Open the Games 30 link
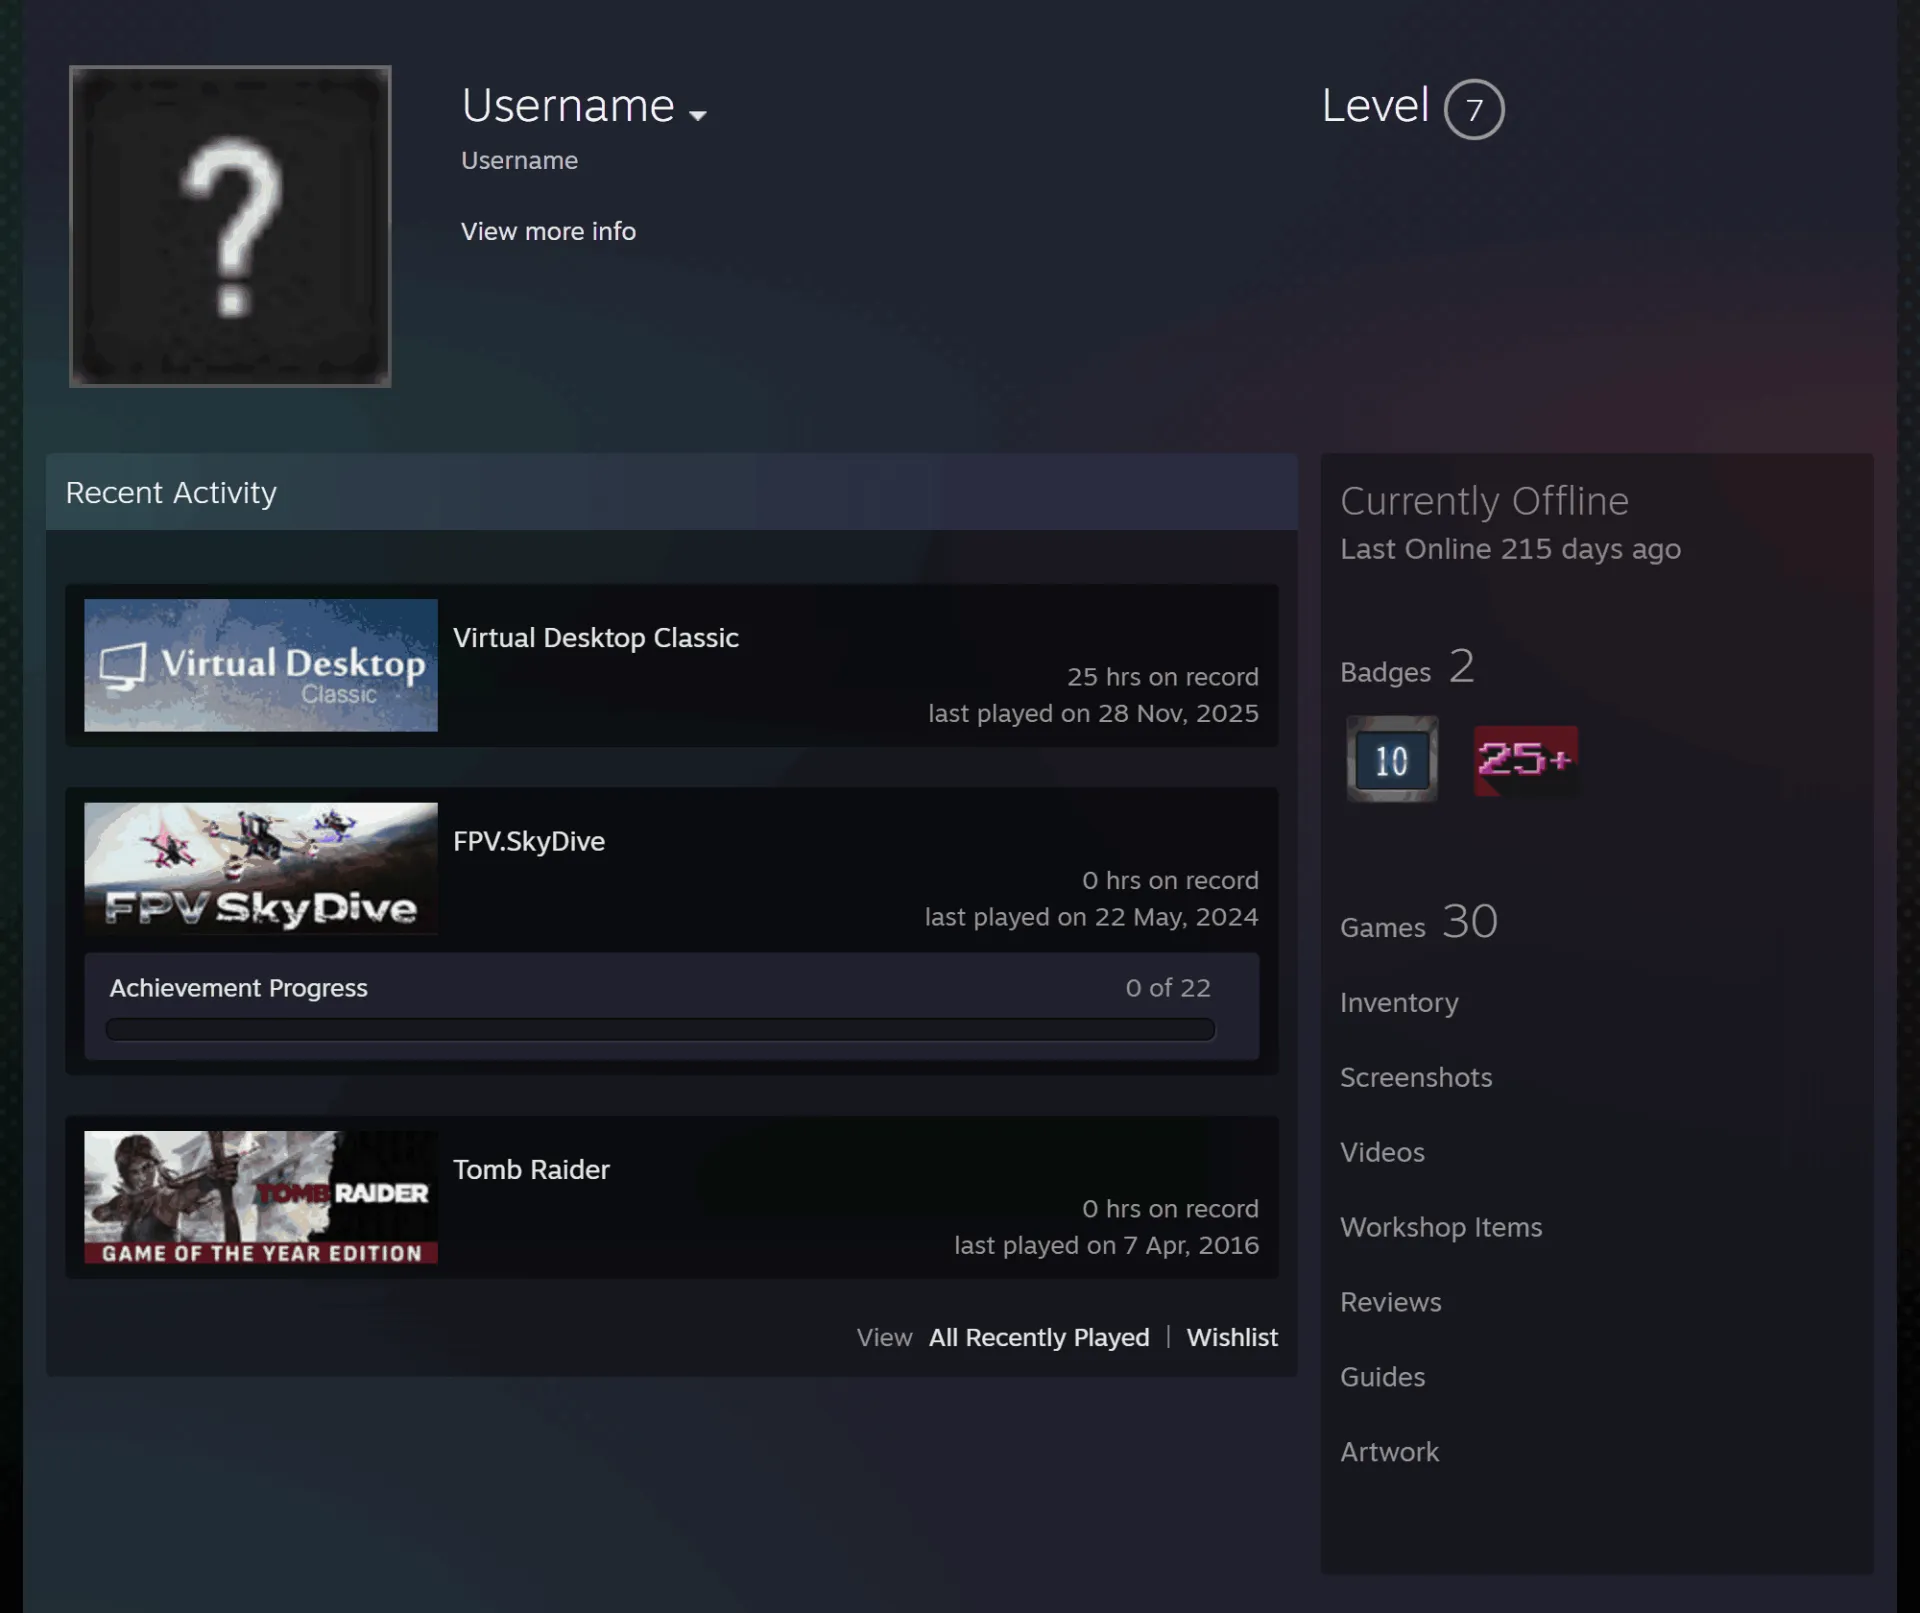The width and height of the screenshot is (1920, 1613). coord(1419,921)
